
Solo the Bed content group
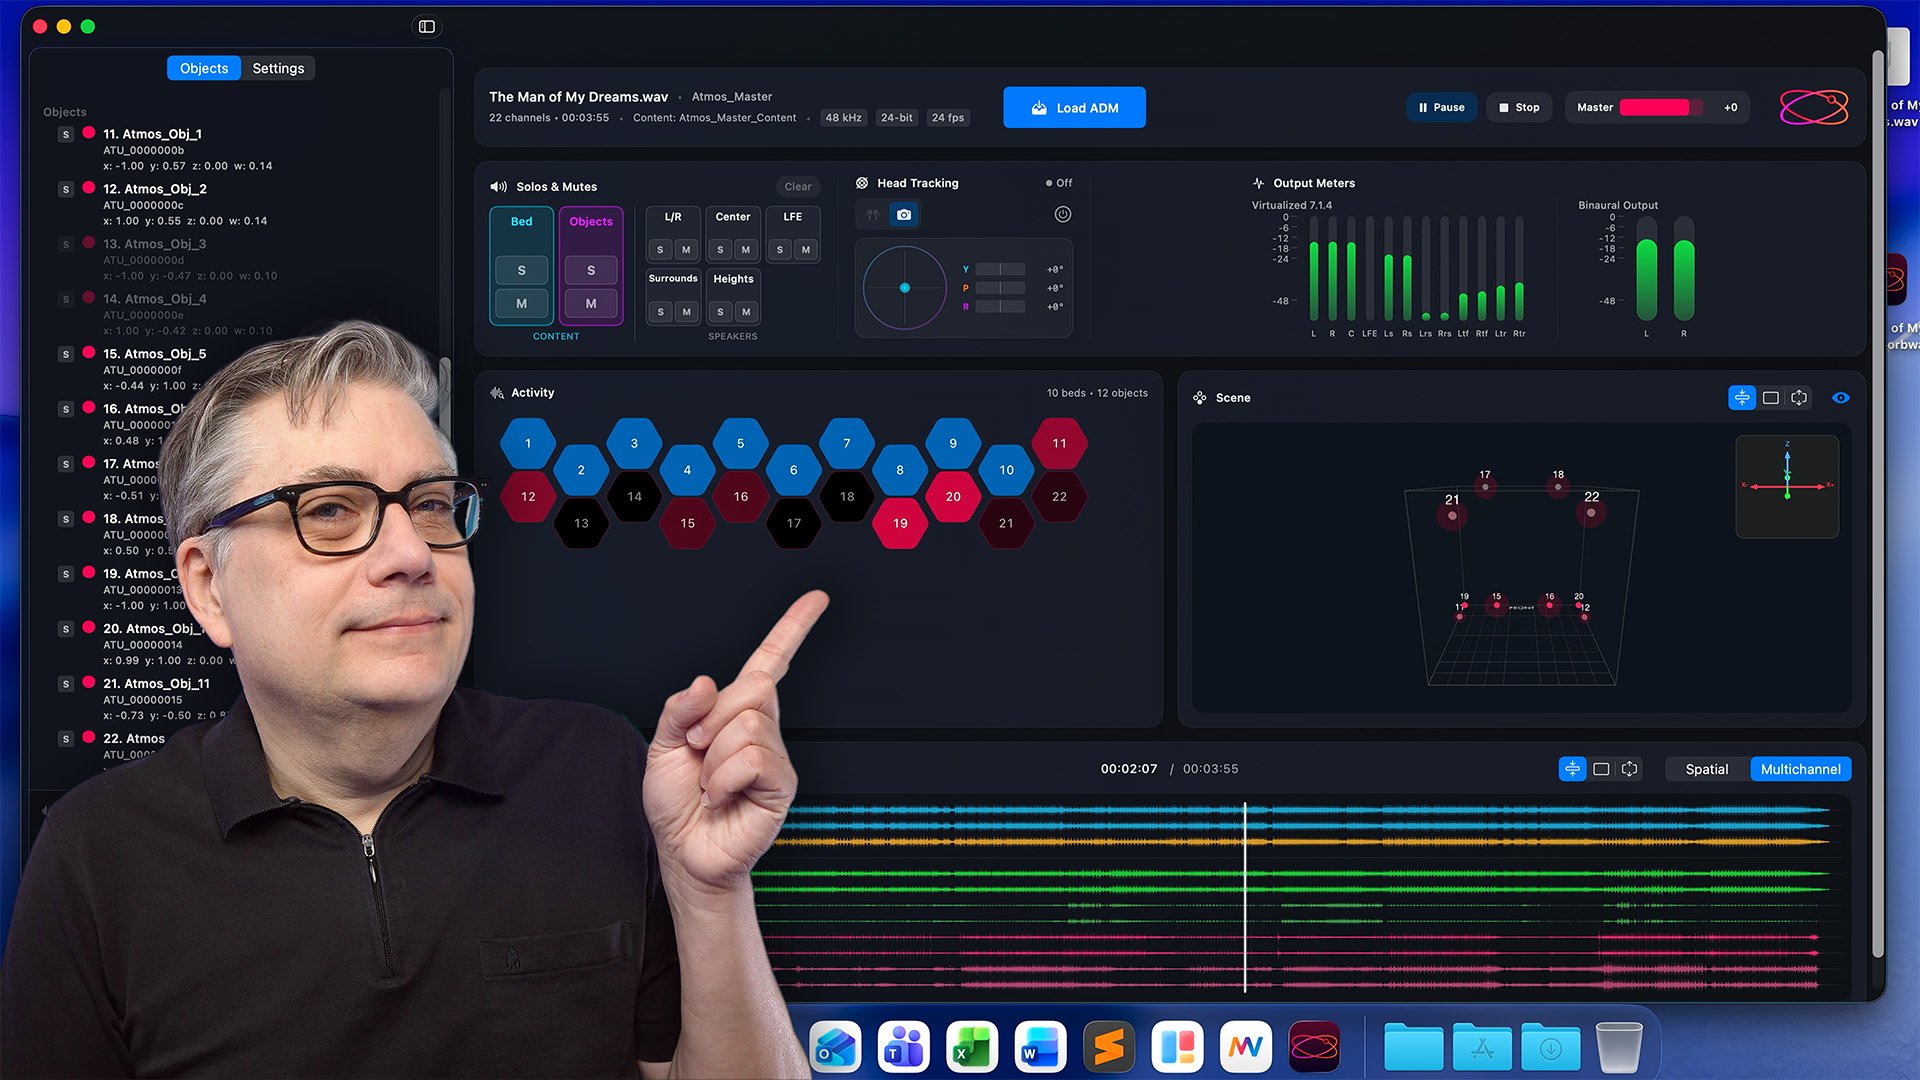pyautogui.click(x=521, y=270)
